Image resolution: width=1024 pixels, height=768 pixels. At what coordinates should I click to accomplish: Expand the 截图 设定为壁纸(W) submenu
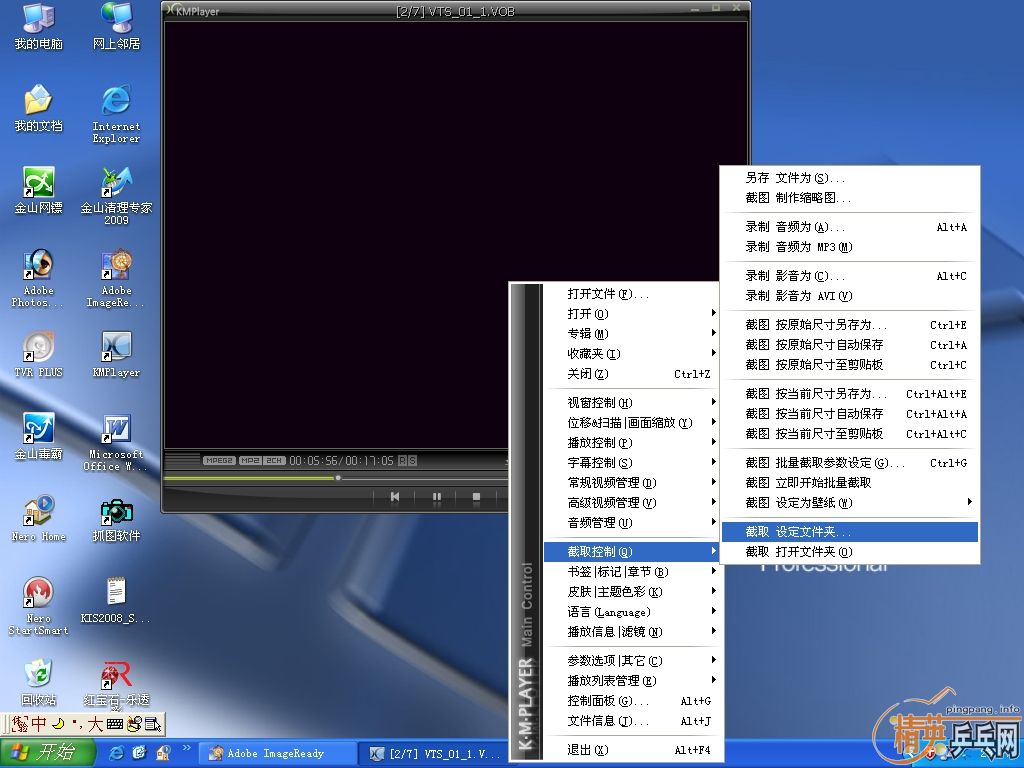point(850,503)
